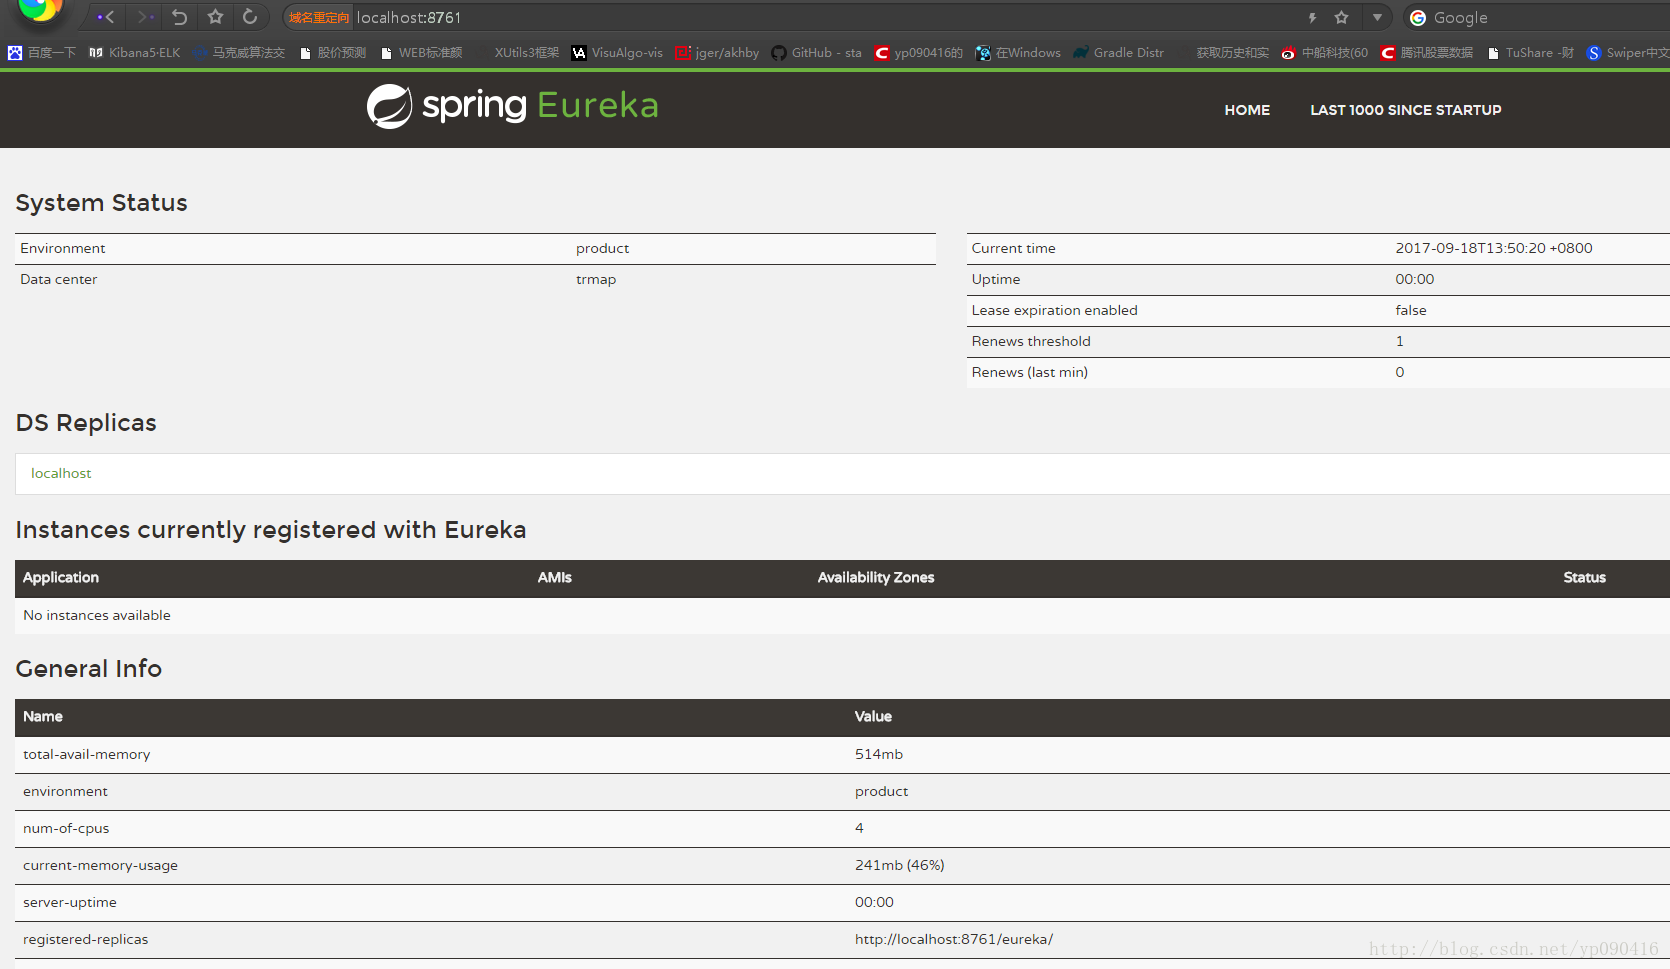Click the 'server-uptime' row name
Image resolution: width=1670 pixels, height=969 pixels.
click(x=70, y=903)
